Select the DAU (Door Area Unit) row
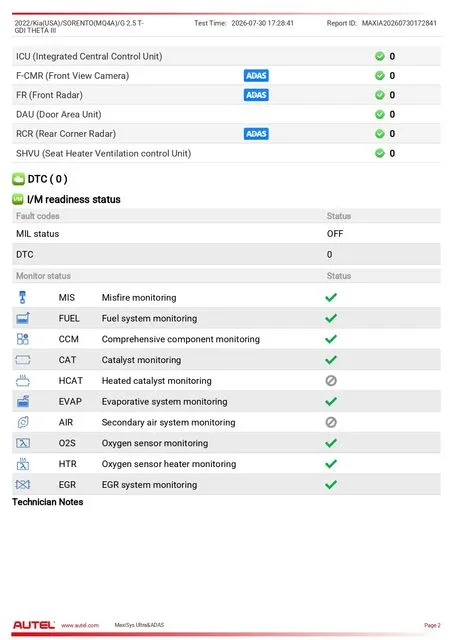Viewport: 453px width, 640px height. pos(226,114)
